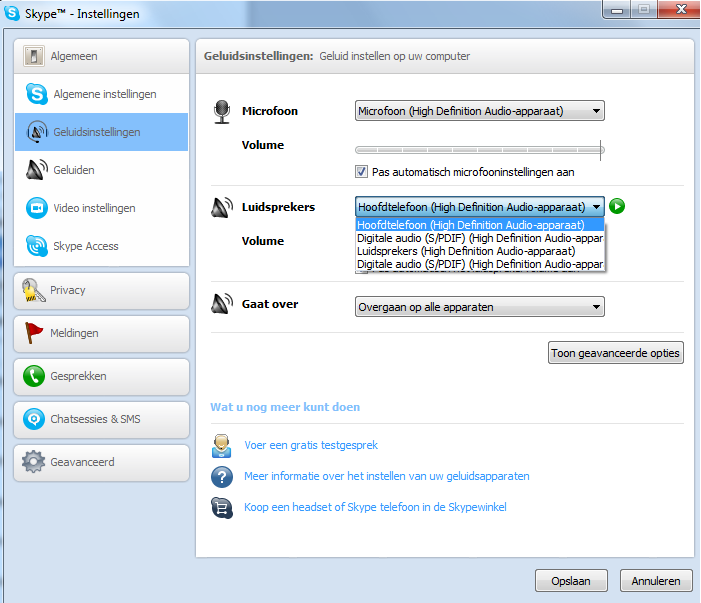Image resolution: width=701 pixels, height=603 pixels.
Task: Play test sound with green play button
Action: [x=617, y=206]
